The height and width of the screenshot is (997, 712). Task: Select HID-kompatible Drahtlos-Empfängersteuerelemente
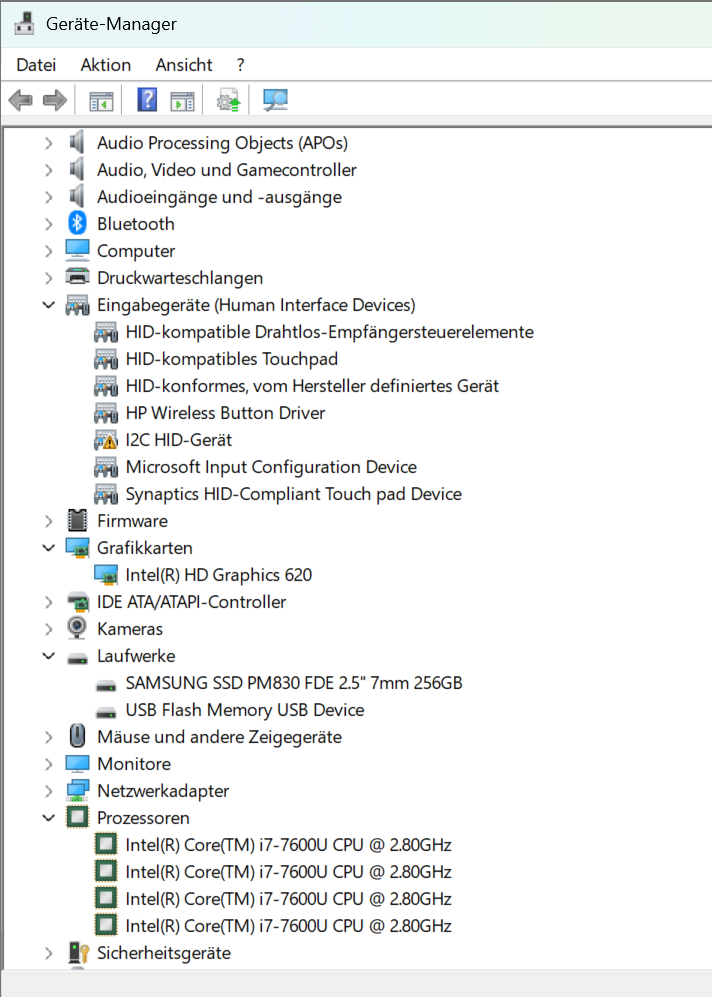tap(329, 332)
